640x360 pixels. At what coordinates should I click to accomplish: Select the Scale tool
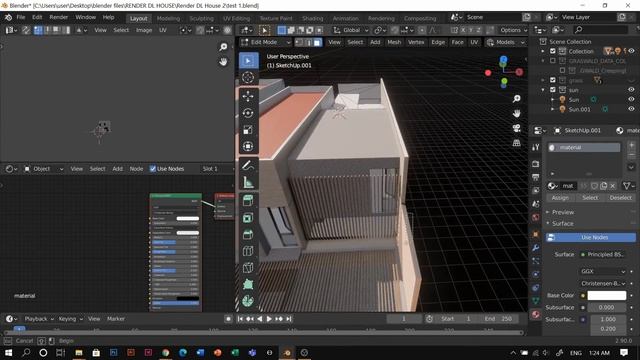[x=248, y=130]
